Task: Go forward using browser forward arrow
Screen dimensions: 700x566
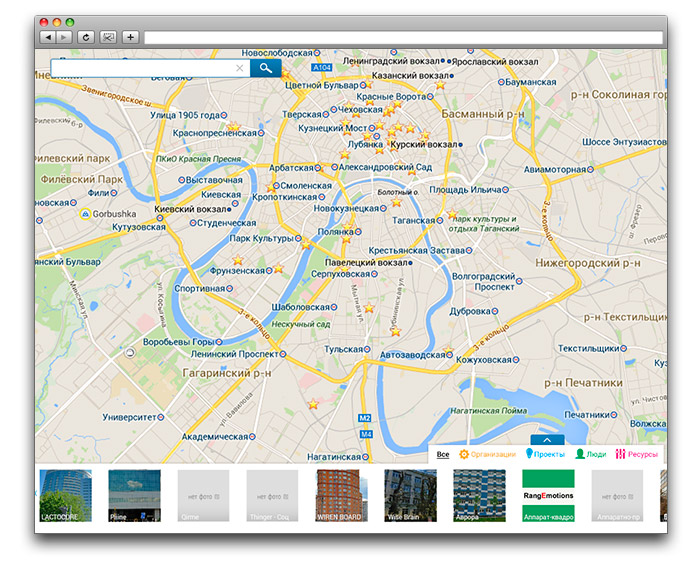Action: 64,37
